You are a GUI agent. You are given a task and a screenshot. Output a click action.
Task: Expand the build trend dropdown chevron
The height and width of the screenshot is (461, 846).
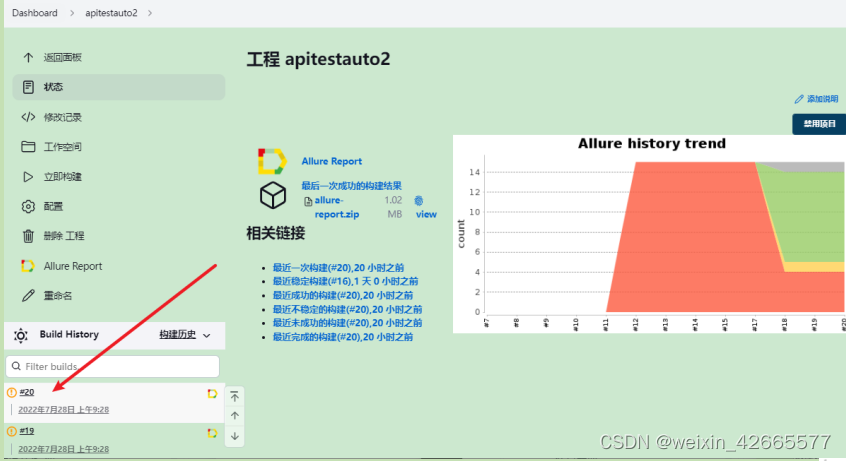pyautogui.click(x=207, y=336)
